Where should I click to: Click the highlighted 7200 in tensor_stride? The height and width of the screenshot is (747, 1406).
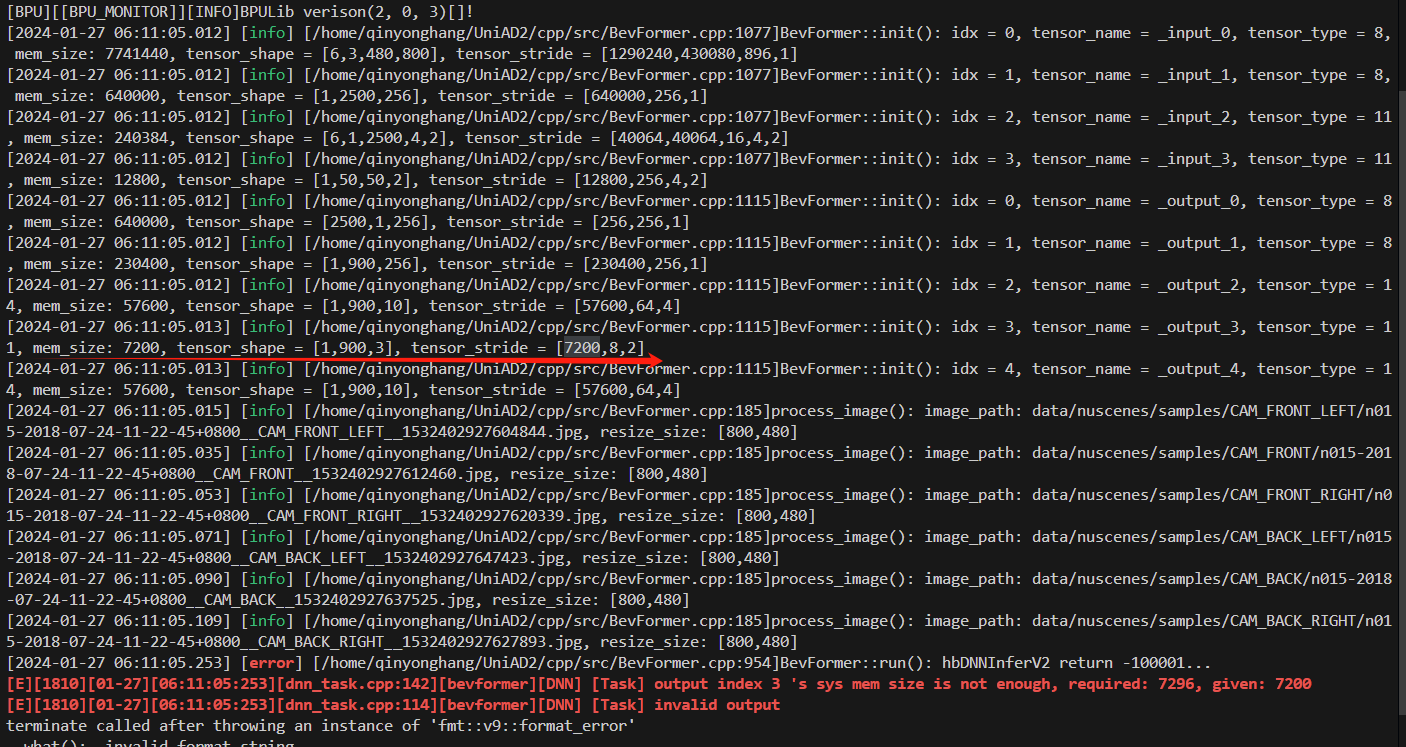click(x=582, y=348)
